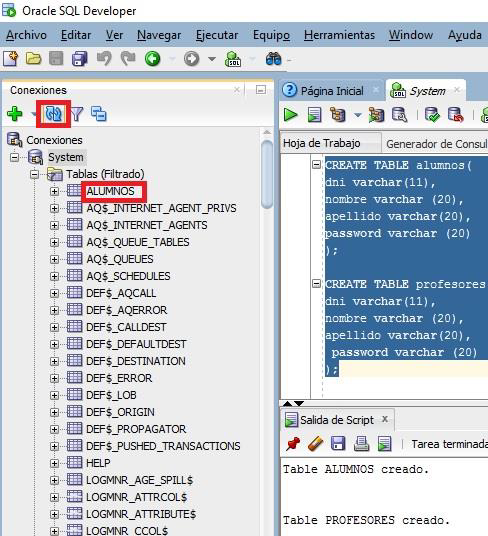Close the Salida de Script tab
This screenshot has height=536, width=488.
(x=385, y=419)
